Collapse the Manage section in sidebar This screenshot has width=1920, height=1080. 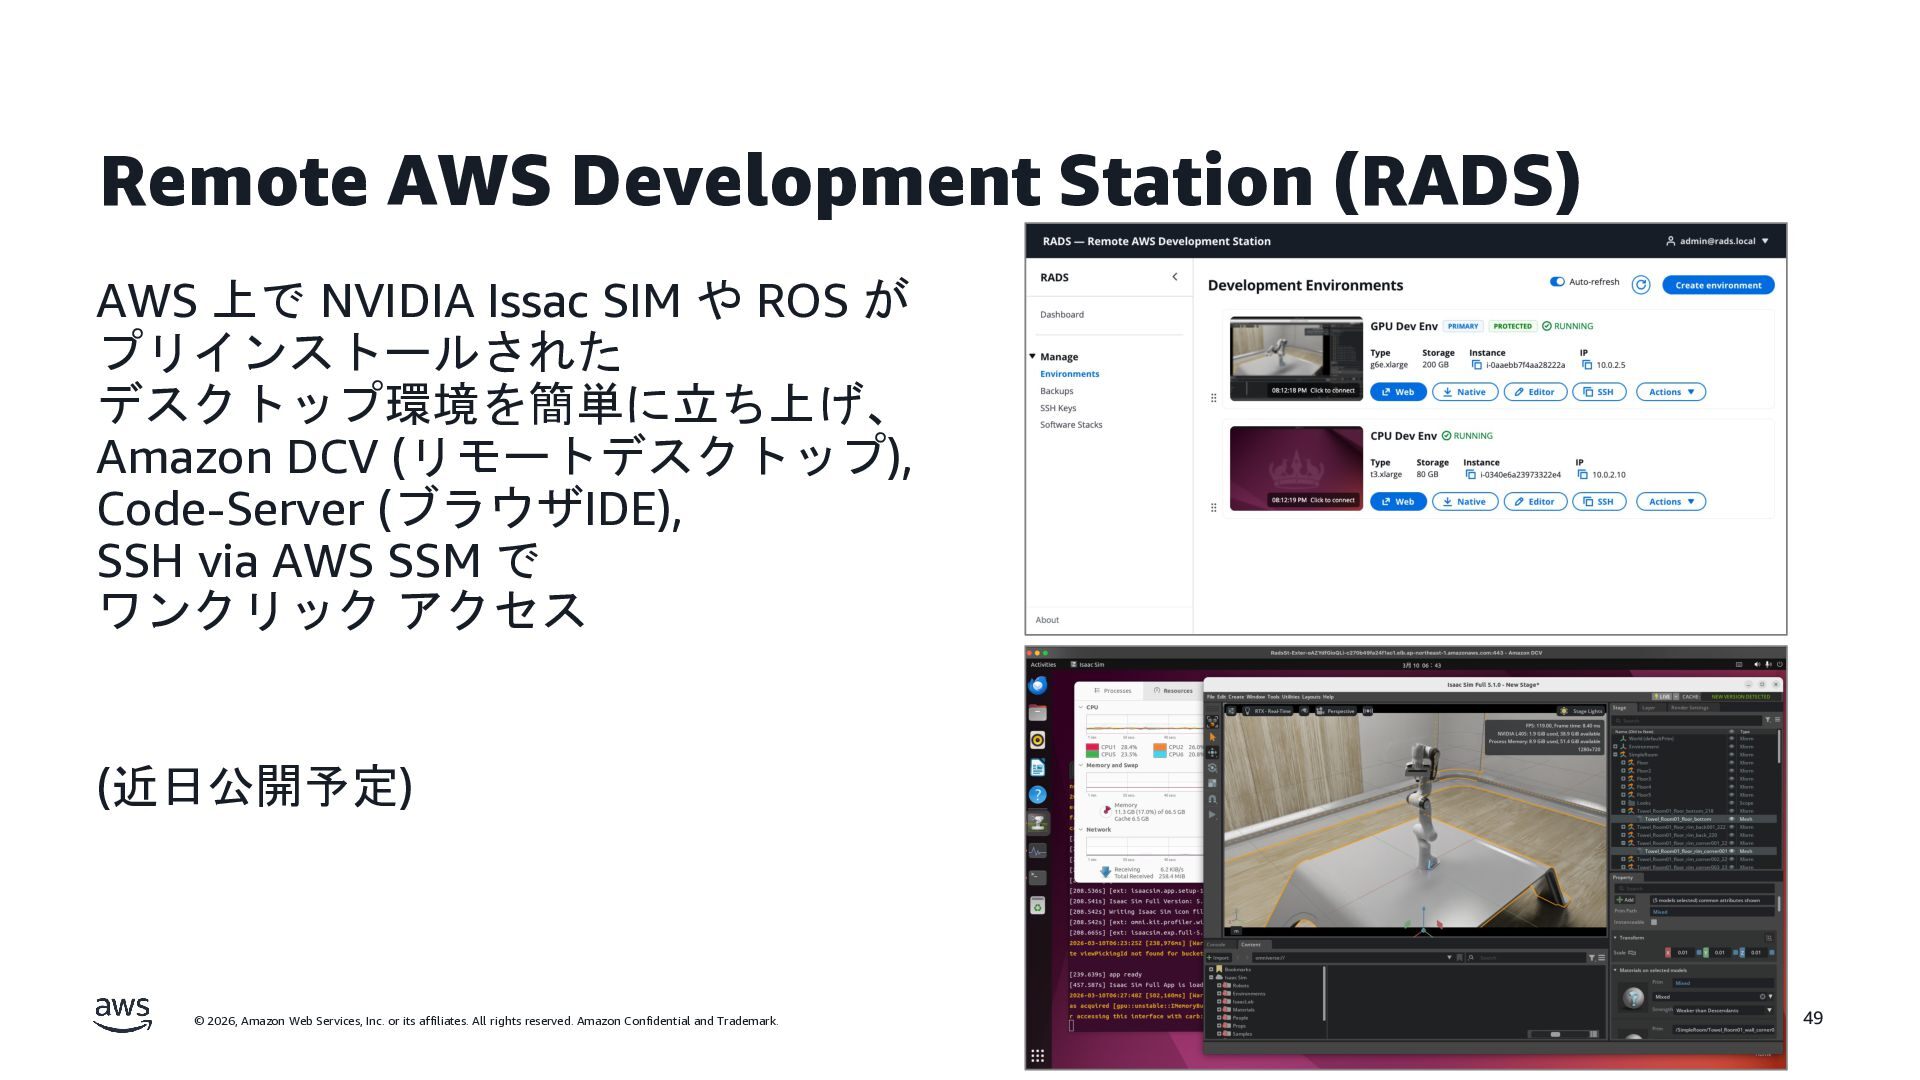coord(1033,357)
